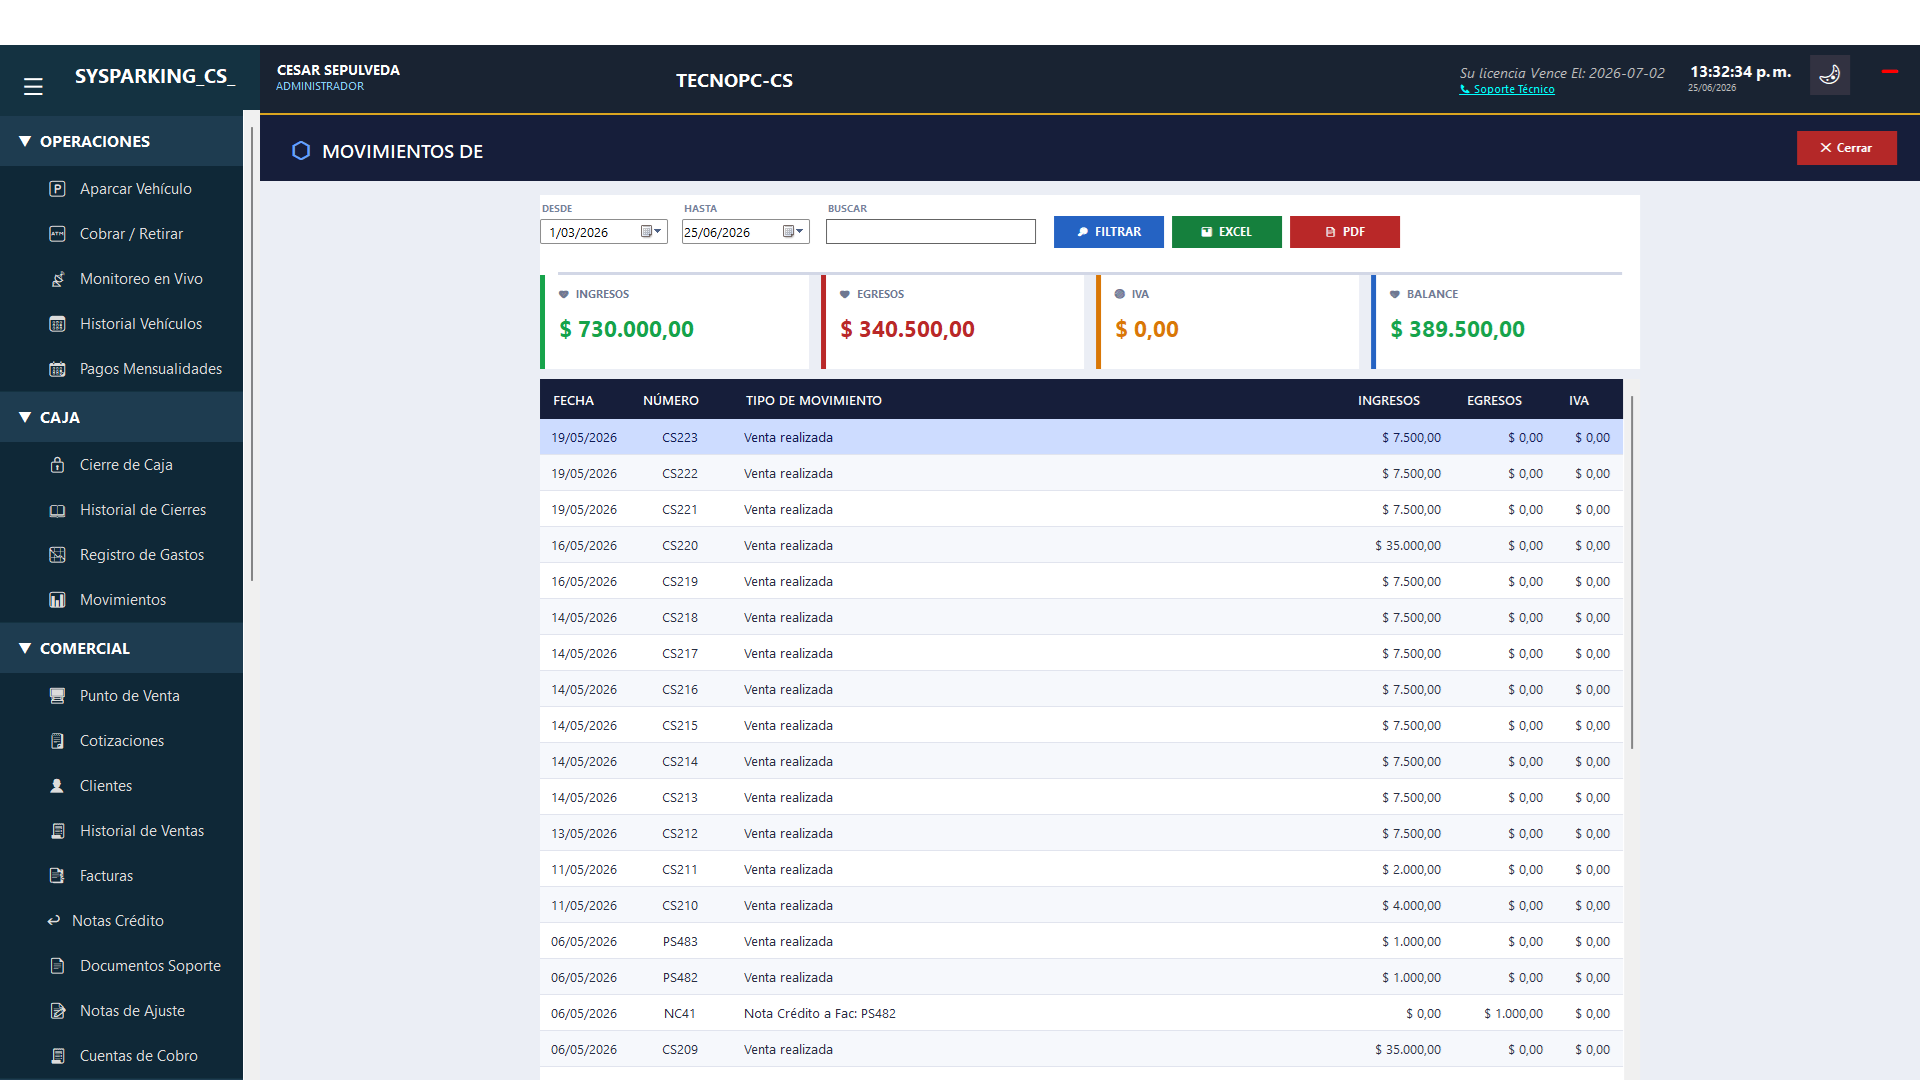Click the BALANCE total $ 389.500,00
The height and width of the screenshot is (1080, 1920).
point(1457,329)
